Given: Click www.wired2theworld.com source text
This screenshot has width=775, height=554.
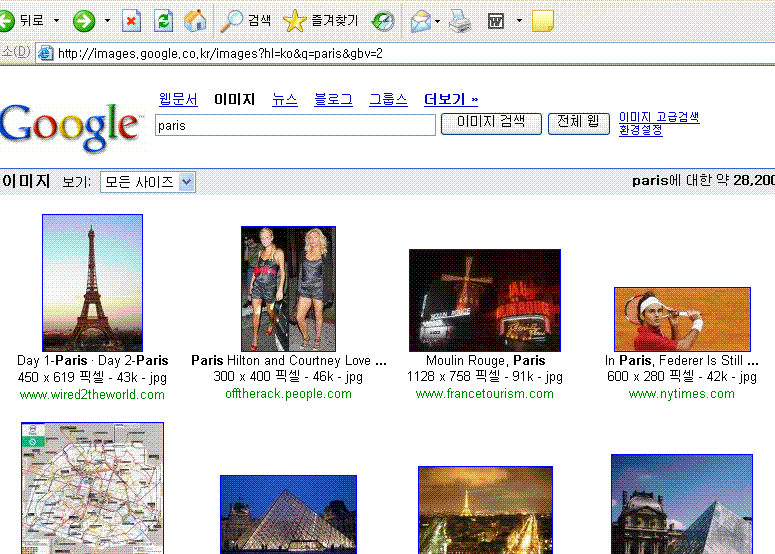Looking at the screenshot, I should [x=92, y=394].
